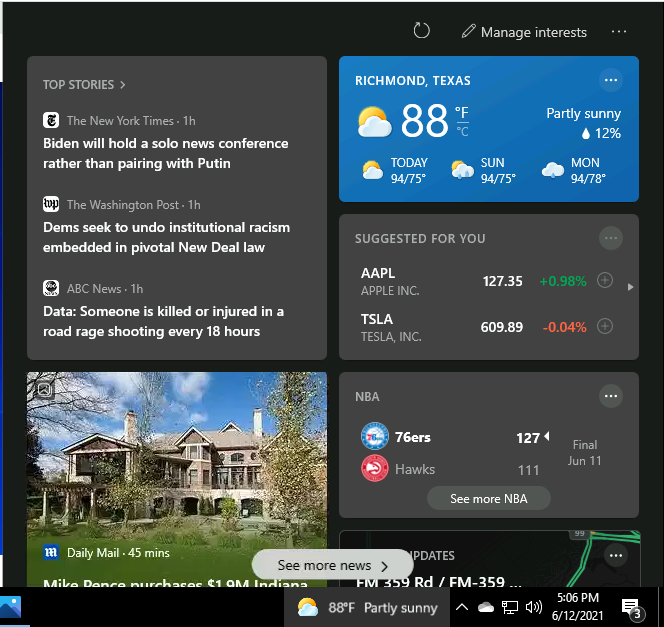Image resolution: width=664 pixels, height=627 pixels.
Task: Click TSLA change -0.04%
Action: [564, 327]
